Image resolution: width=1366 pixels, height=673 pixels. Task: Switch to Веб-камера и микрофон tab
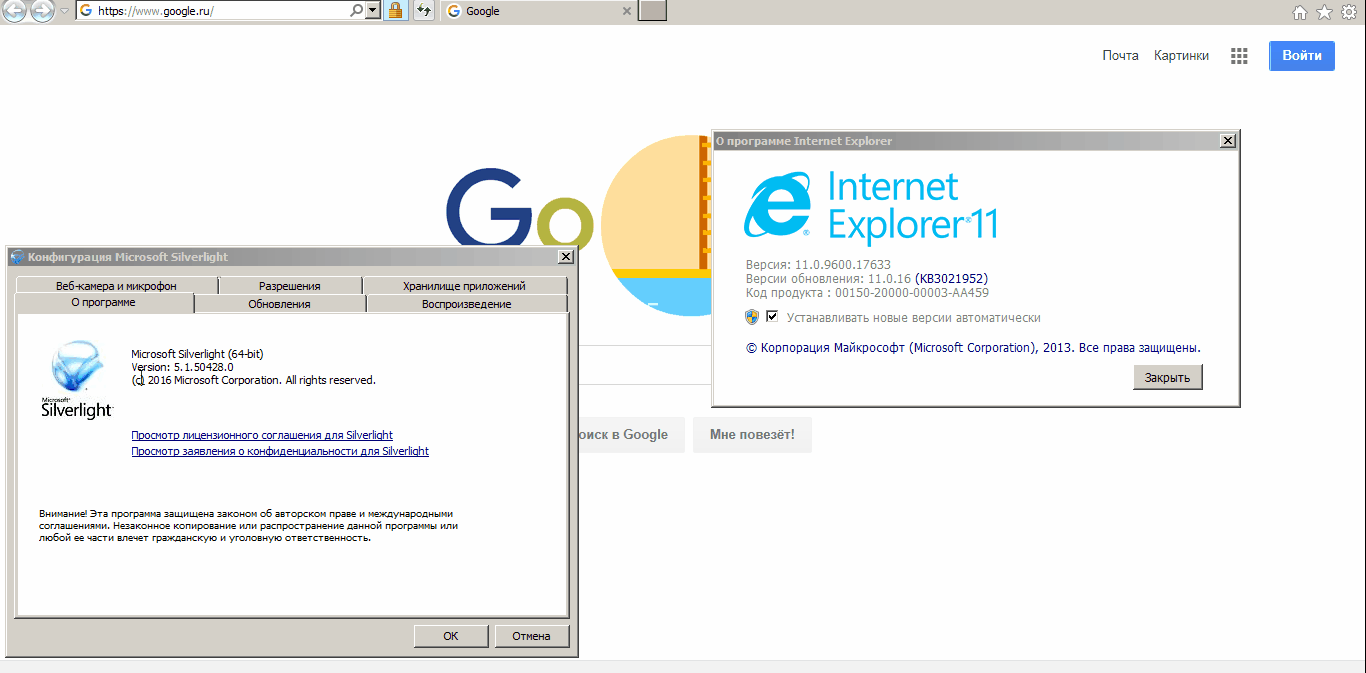pyautogui.click(x=116, y=286)
